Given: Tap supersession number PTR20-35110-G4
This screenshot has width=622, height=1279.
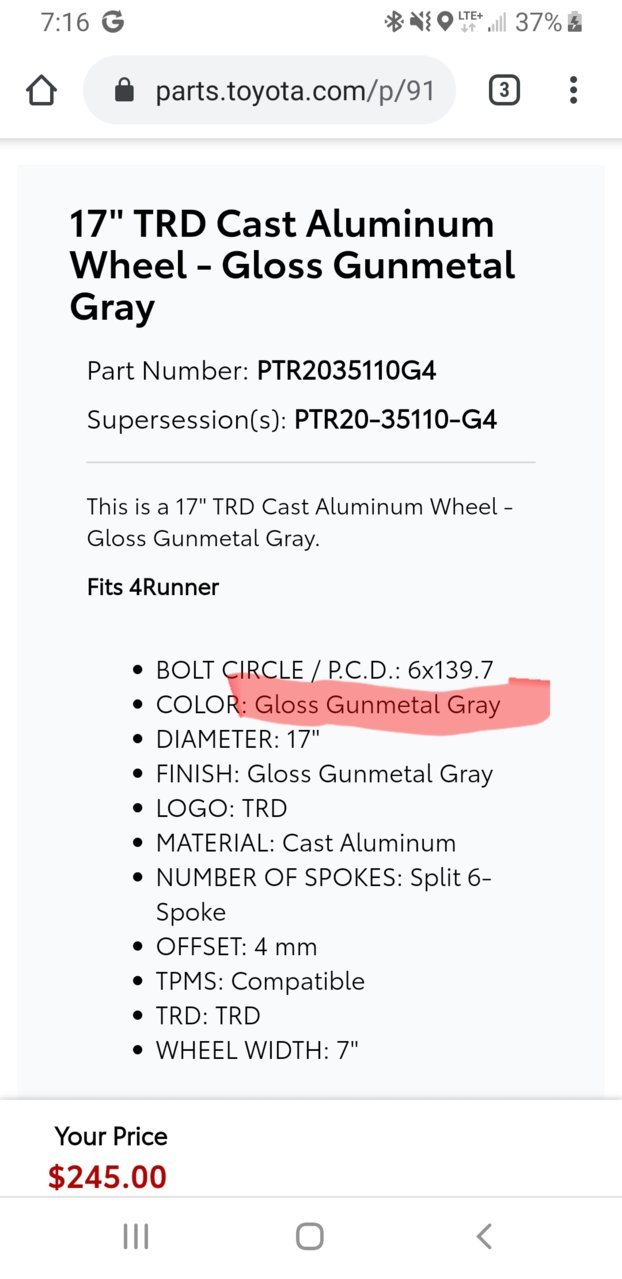Looking at the screenshot, I should point(395,419).
